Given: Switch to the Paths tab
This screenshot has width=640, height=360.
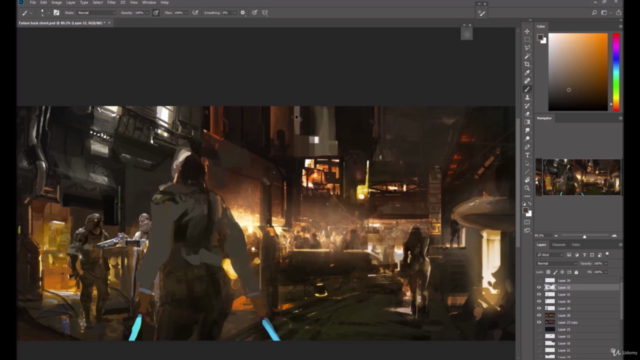Looking at the screenshot, I should (576, 244).
